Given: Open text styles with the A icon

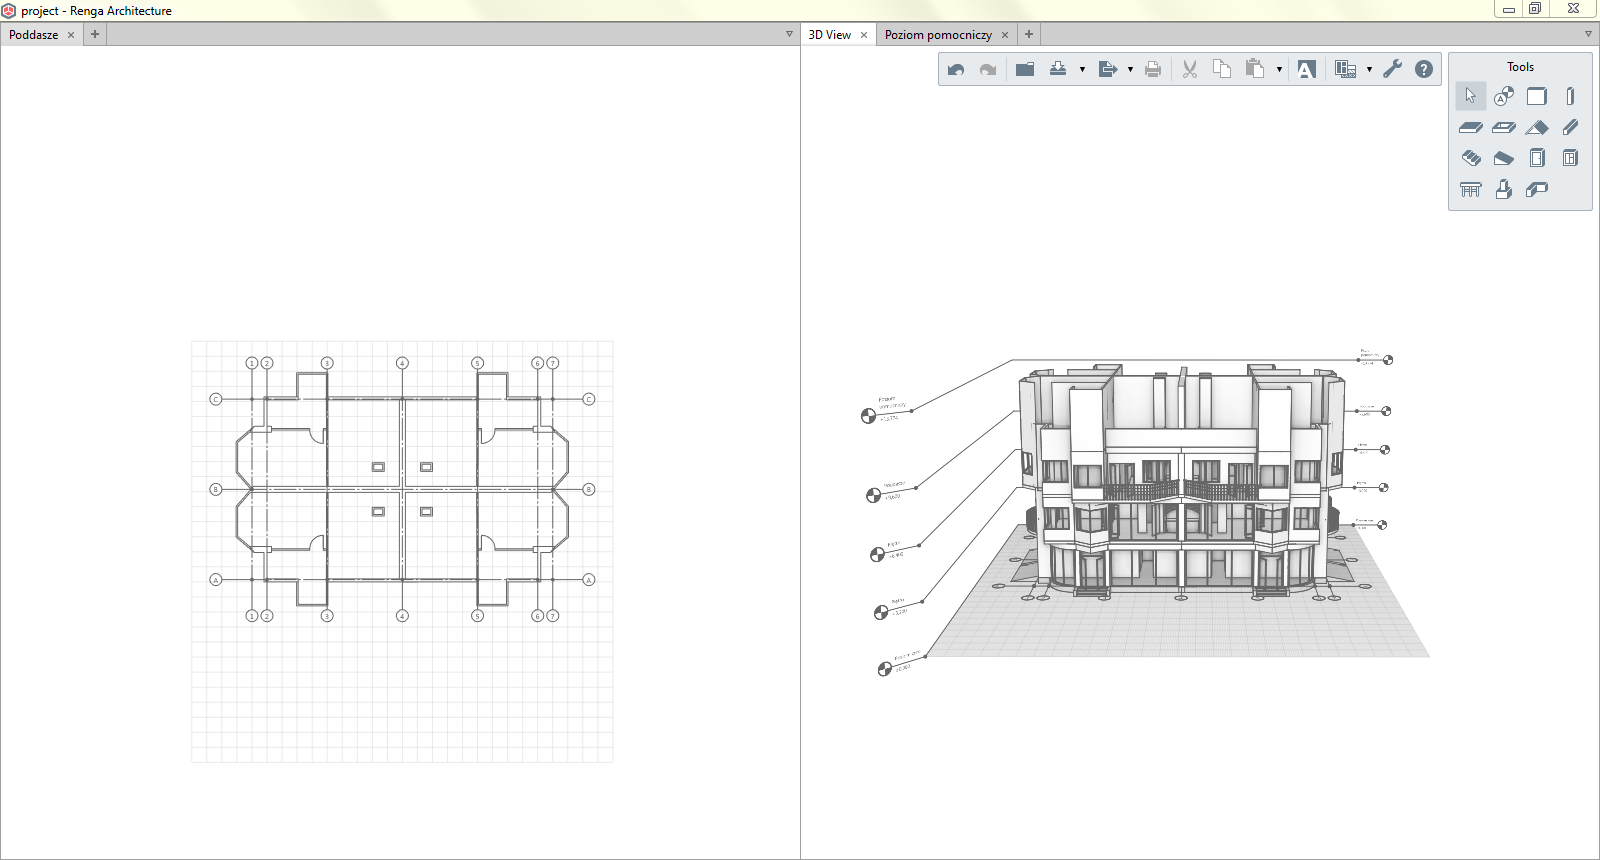Looking at the screenshot, I should pos(1306,69).
